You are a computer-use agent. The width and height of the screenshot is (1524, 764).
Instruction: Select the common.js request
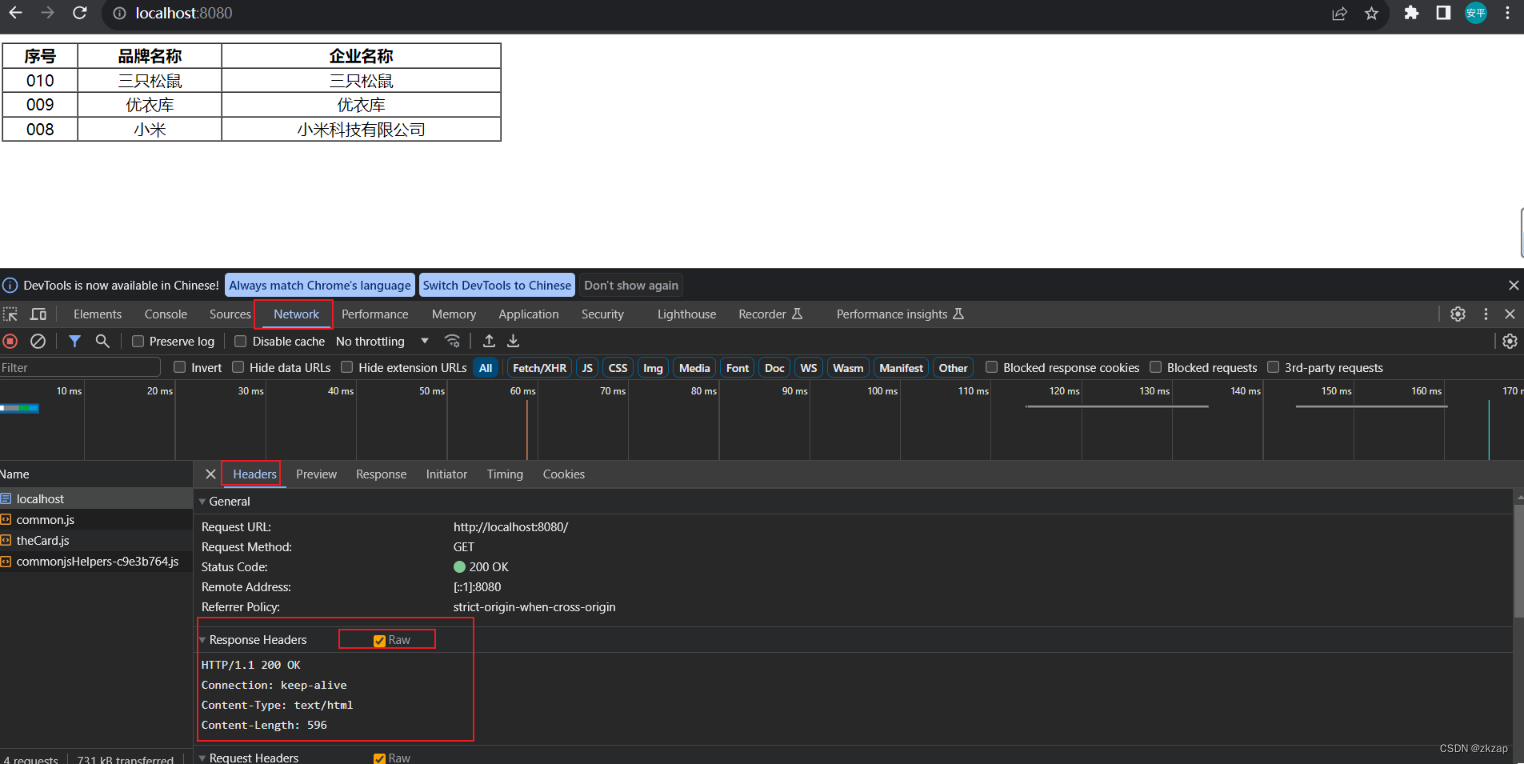pyautogui.click(x=96, y=520)
